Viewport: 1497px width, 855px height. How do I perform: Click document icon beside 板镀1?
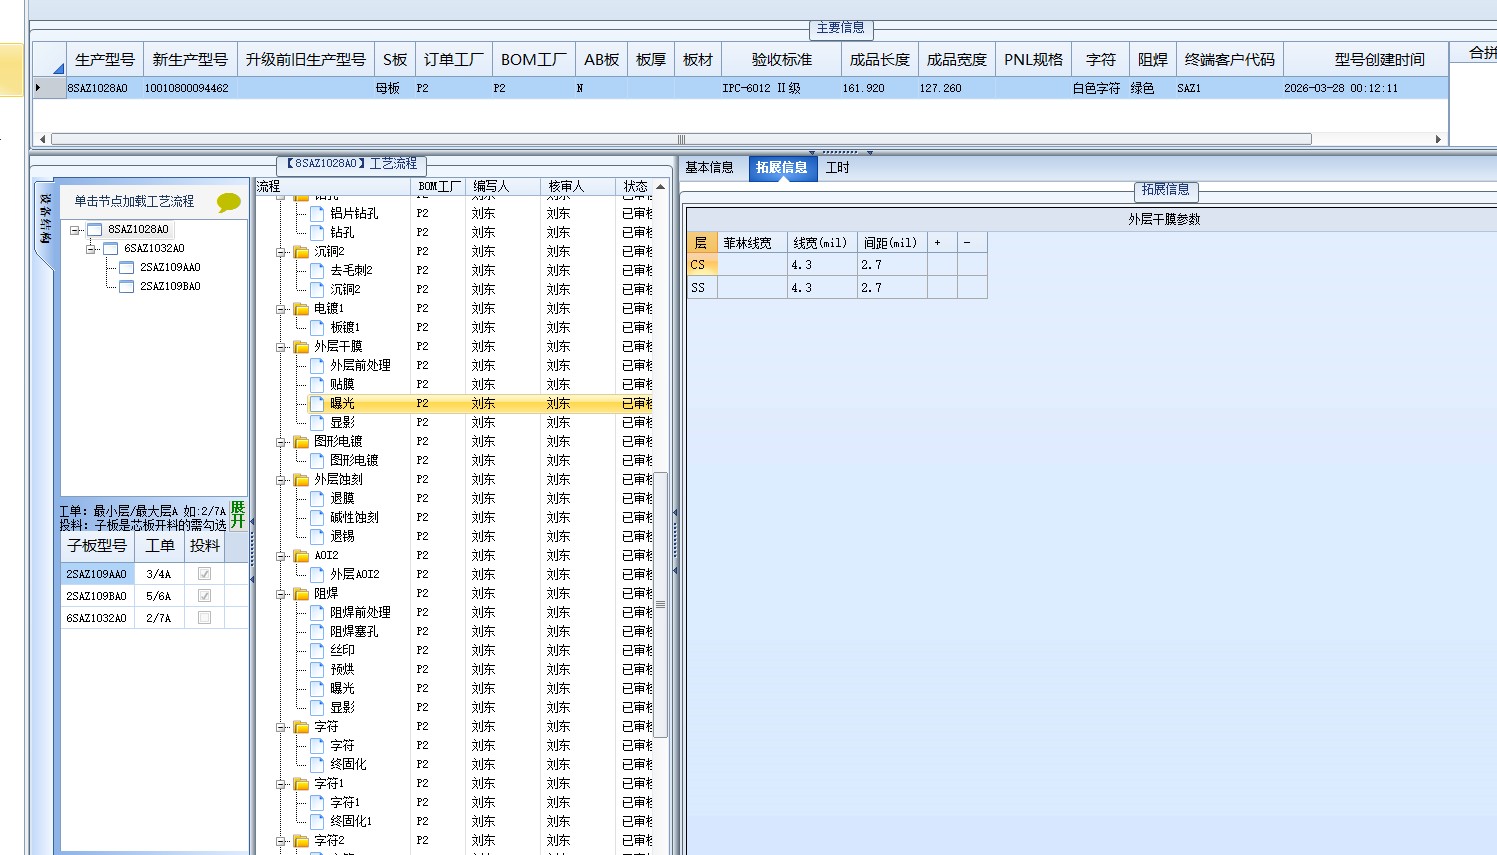pyautogui.click(x=317, y=327)
